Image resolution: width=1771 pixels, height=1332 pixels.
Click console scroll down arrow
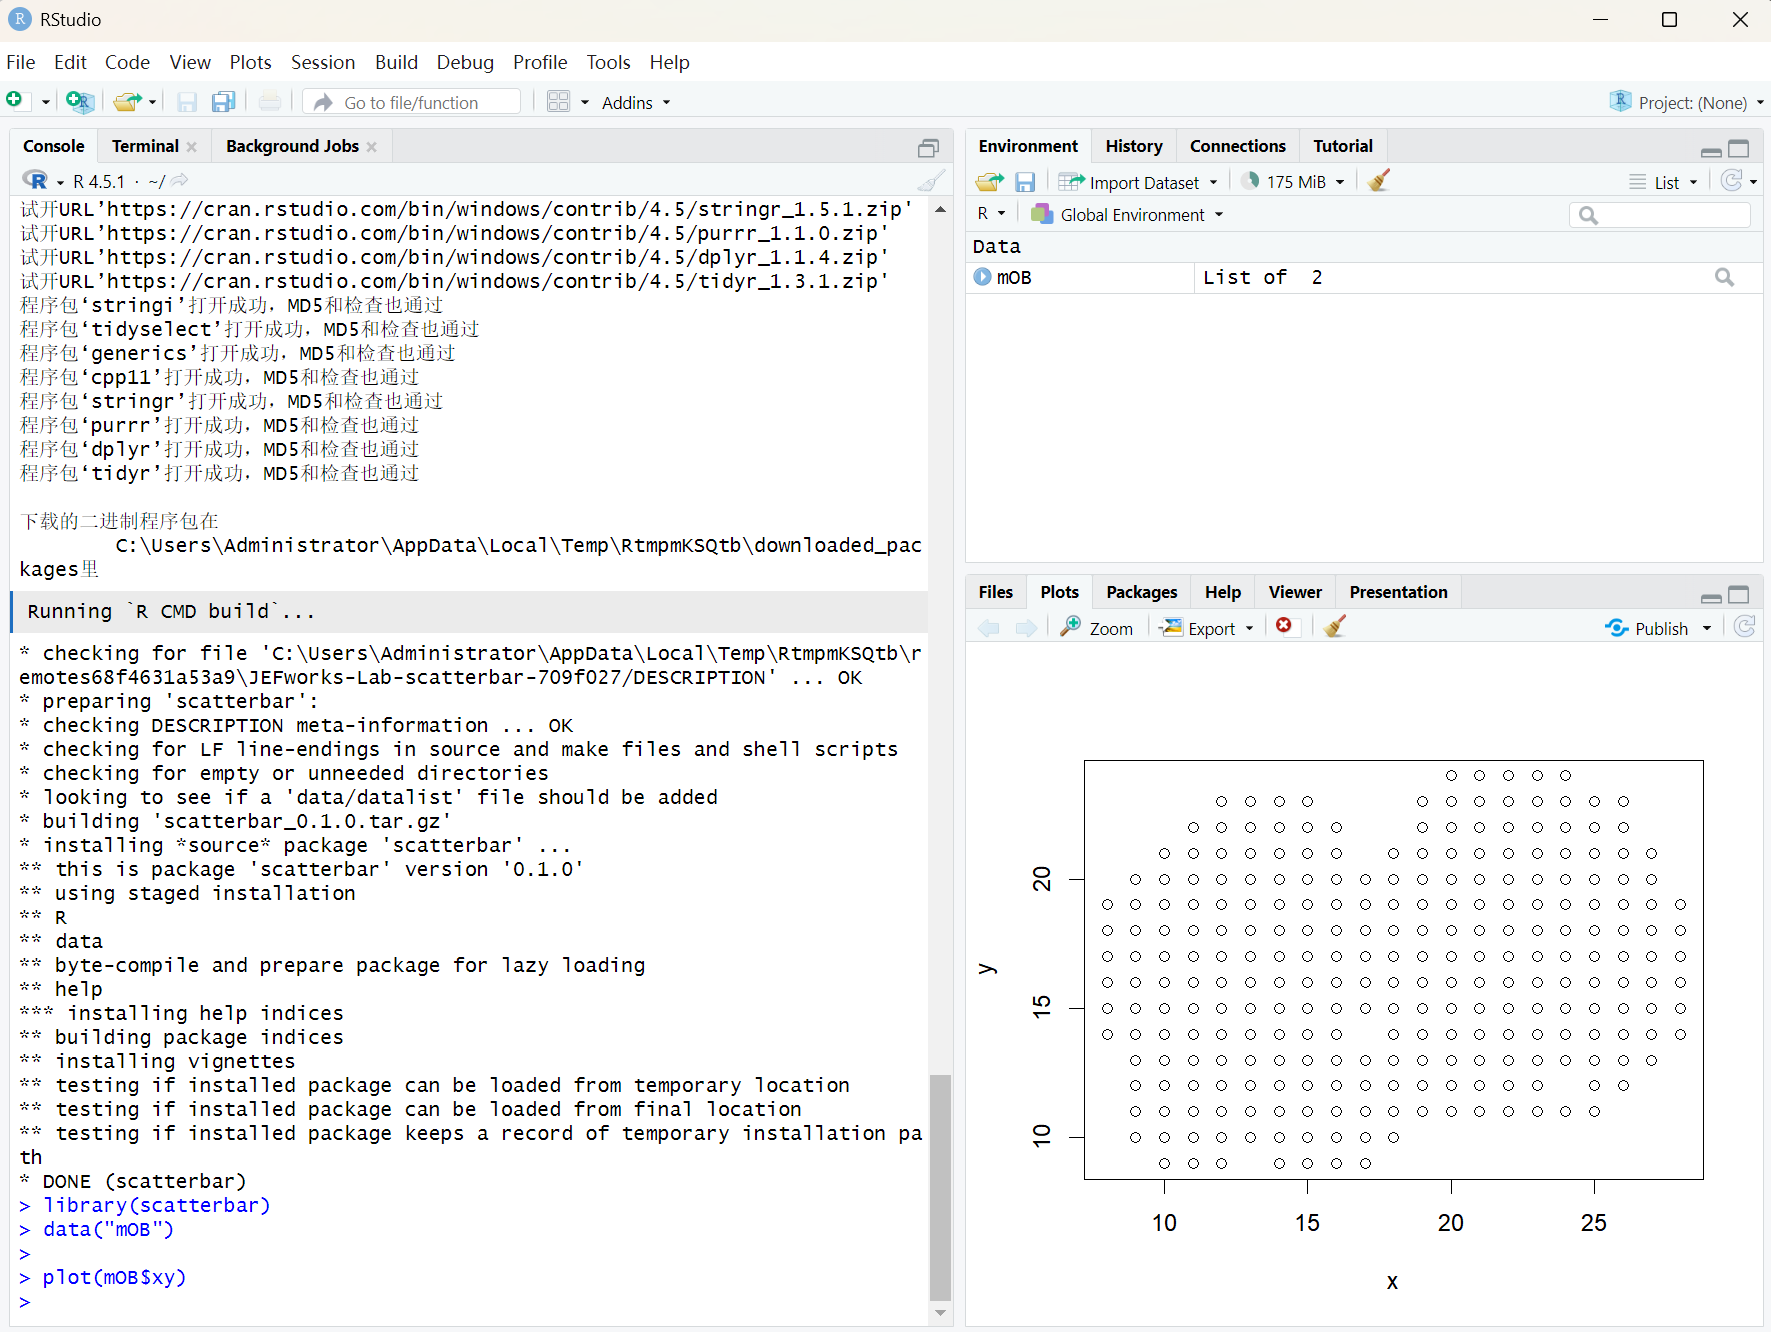[x=940, y=1312]
